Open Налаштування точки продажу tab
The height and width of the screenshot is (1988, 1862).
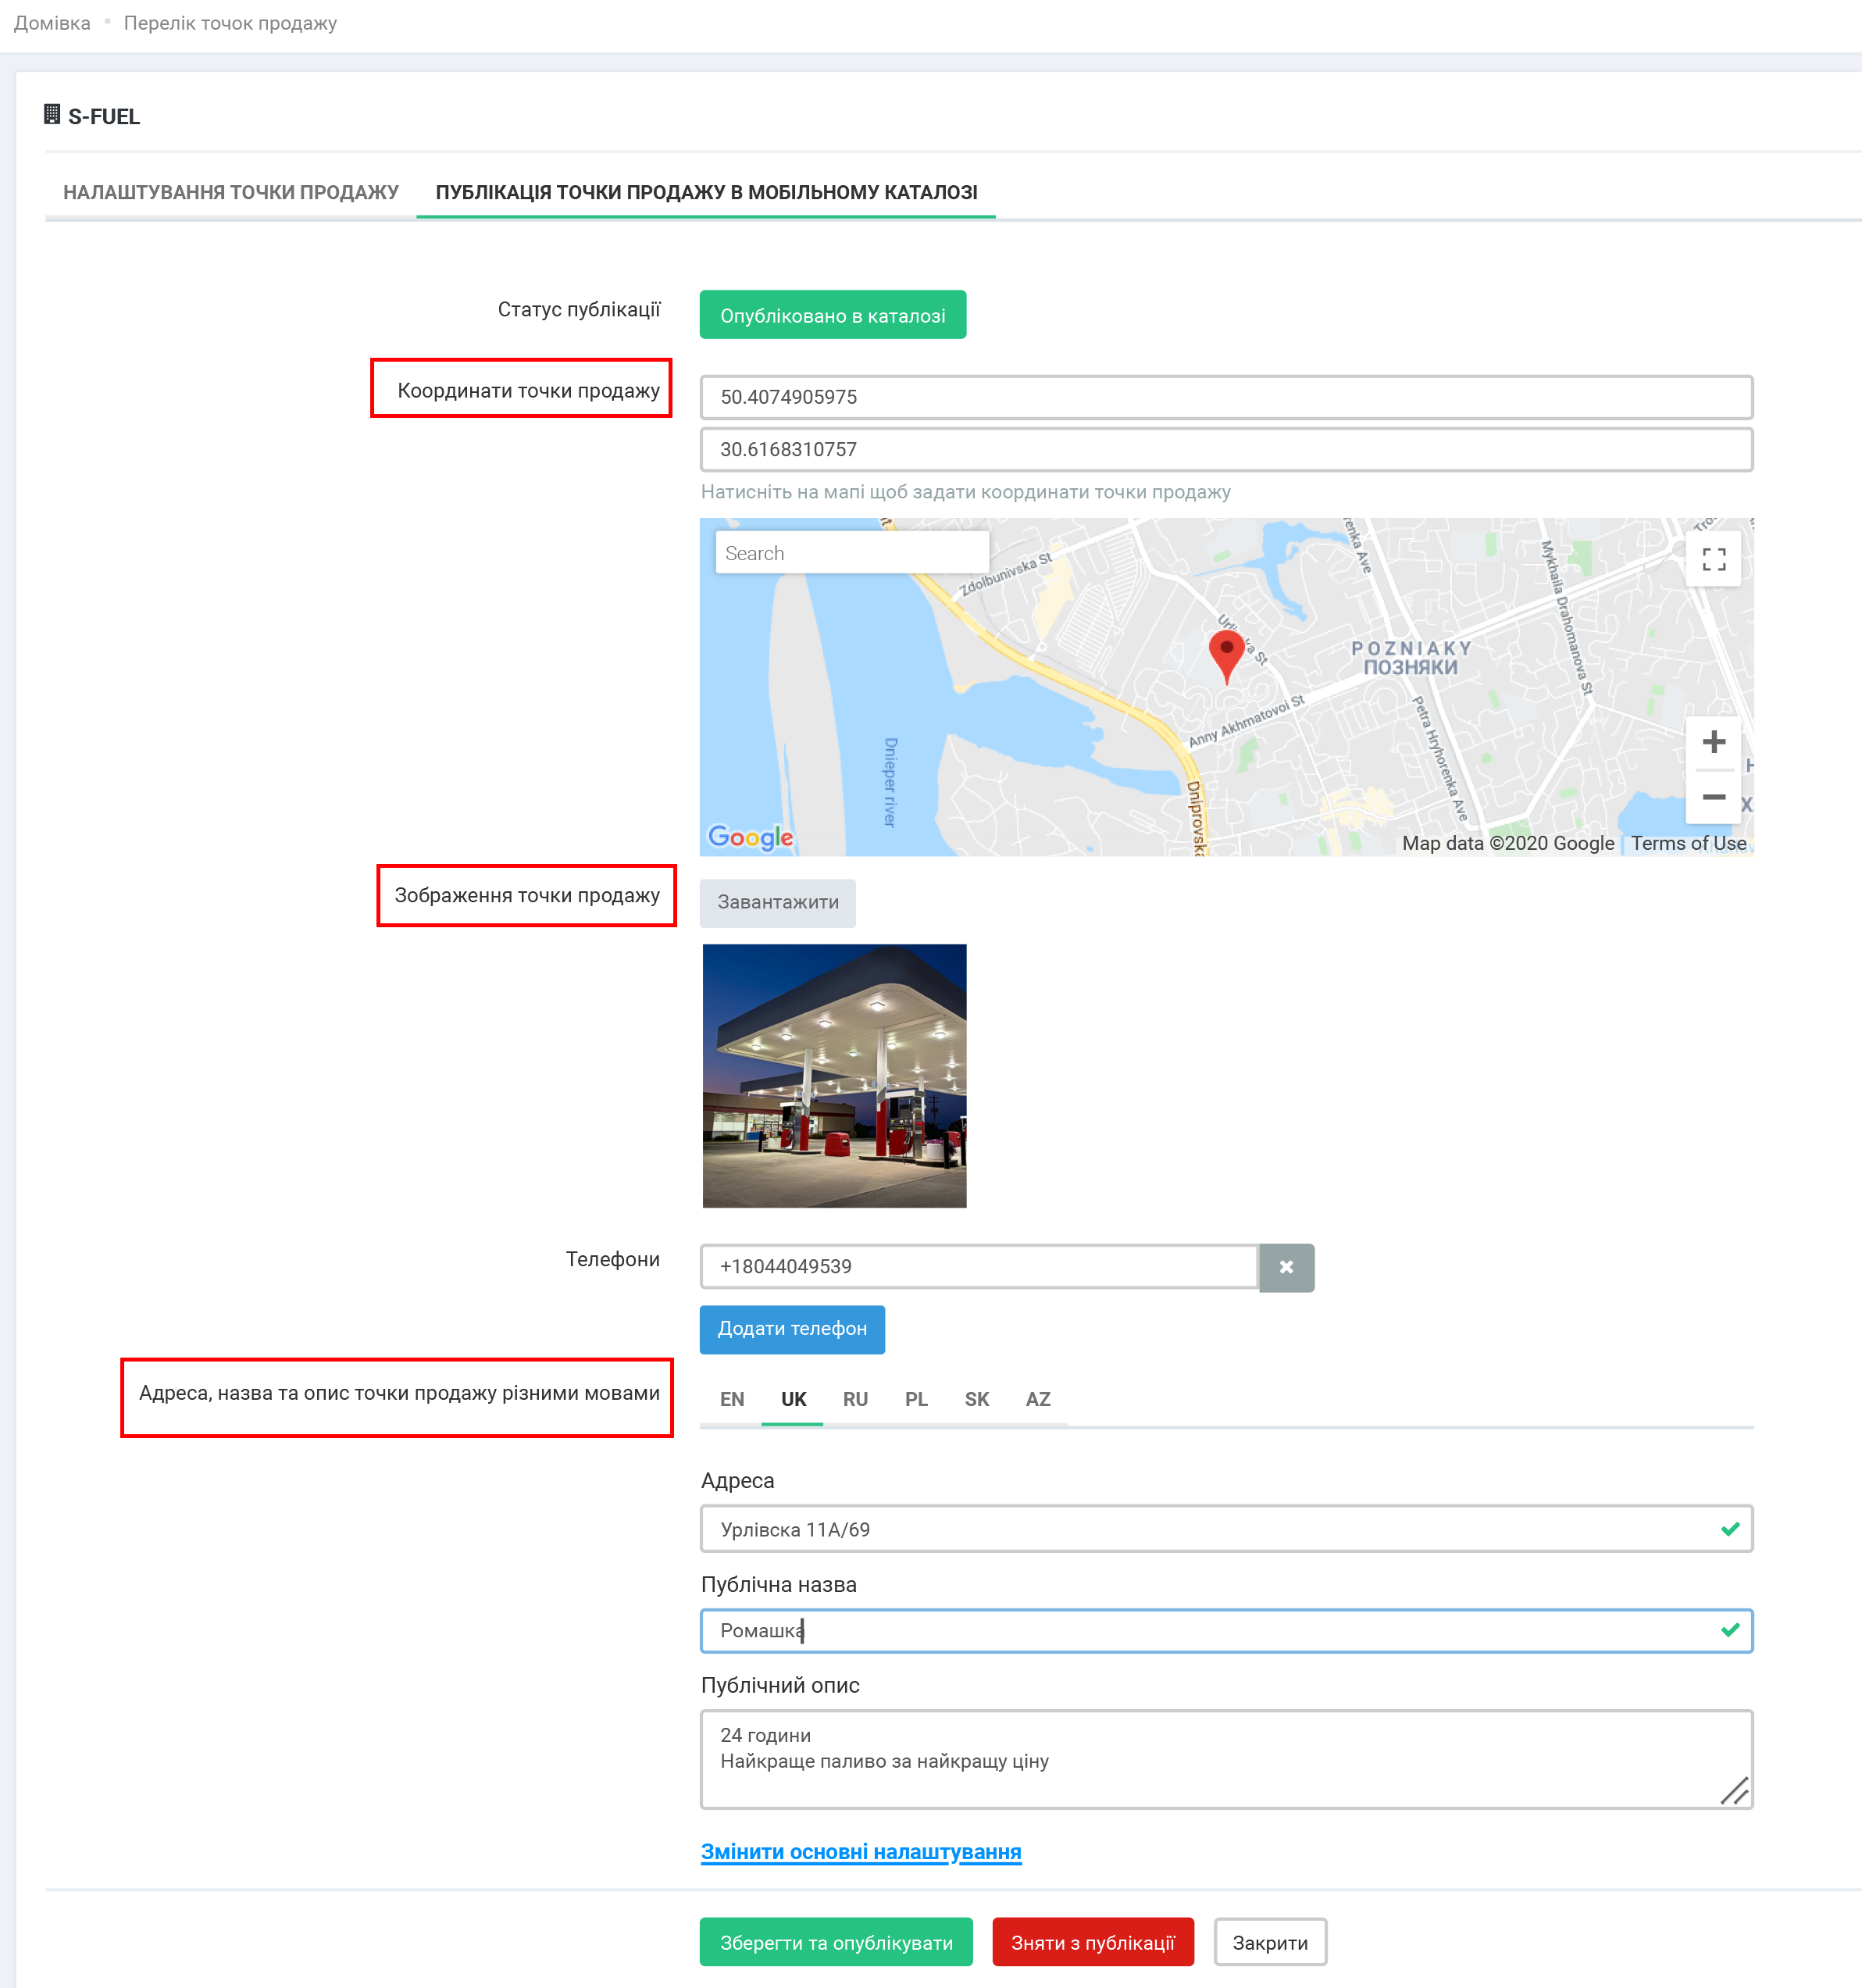[230, 192]
